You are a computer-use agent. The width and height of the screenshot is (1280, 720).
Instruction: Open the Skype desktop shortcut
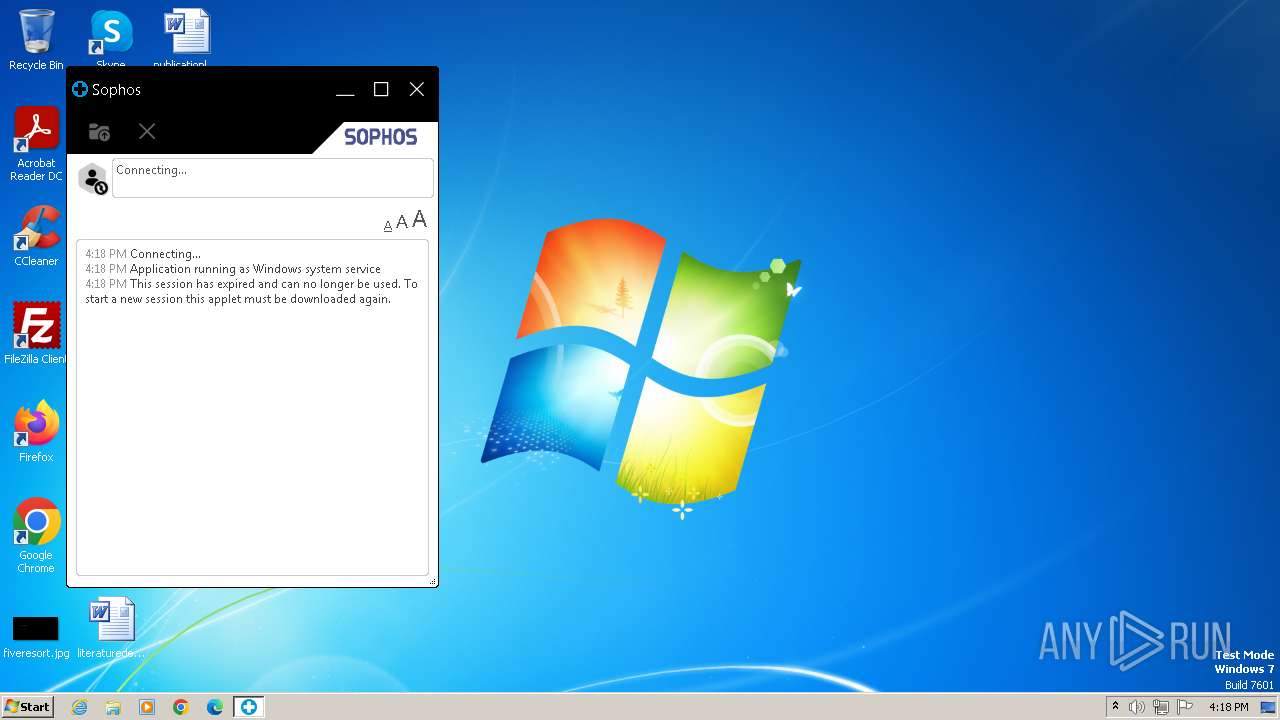pyautogui.click(x=110, y=40)
